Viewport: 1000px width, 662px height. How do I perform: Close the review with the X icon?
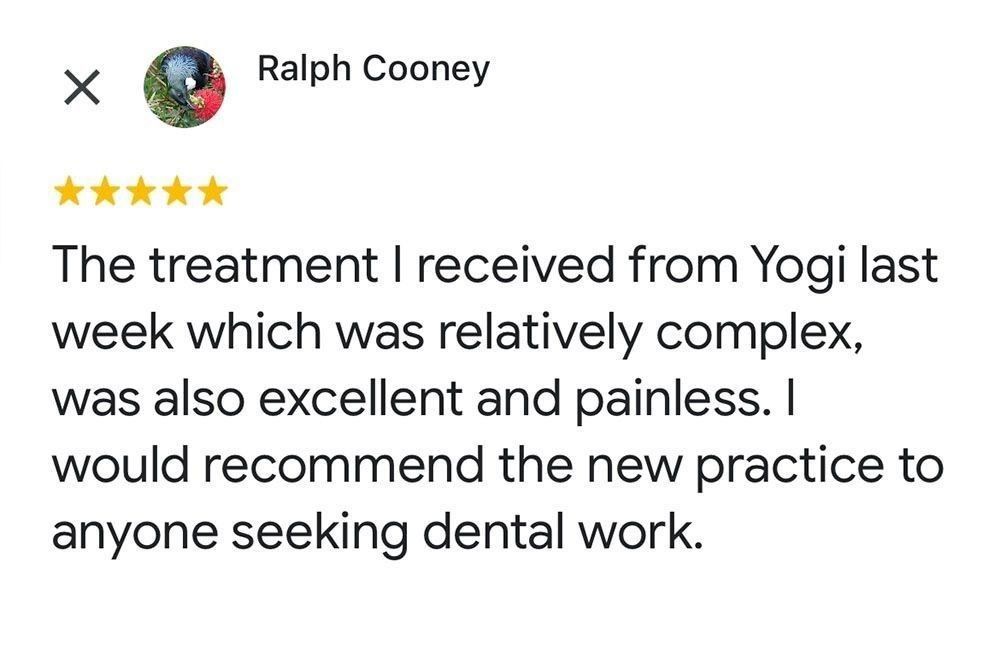pos(82,89)
